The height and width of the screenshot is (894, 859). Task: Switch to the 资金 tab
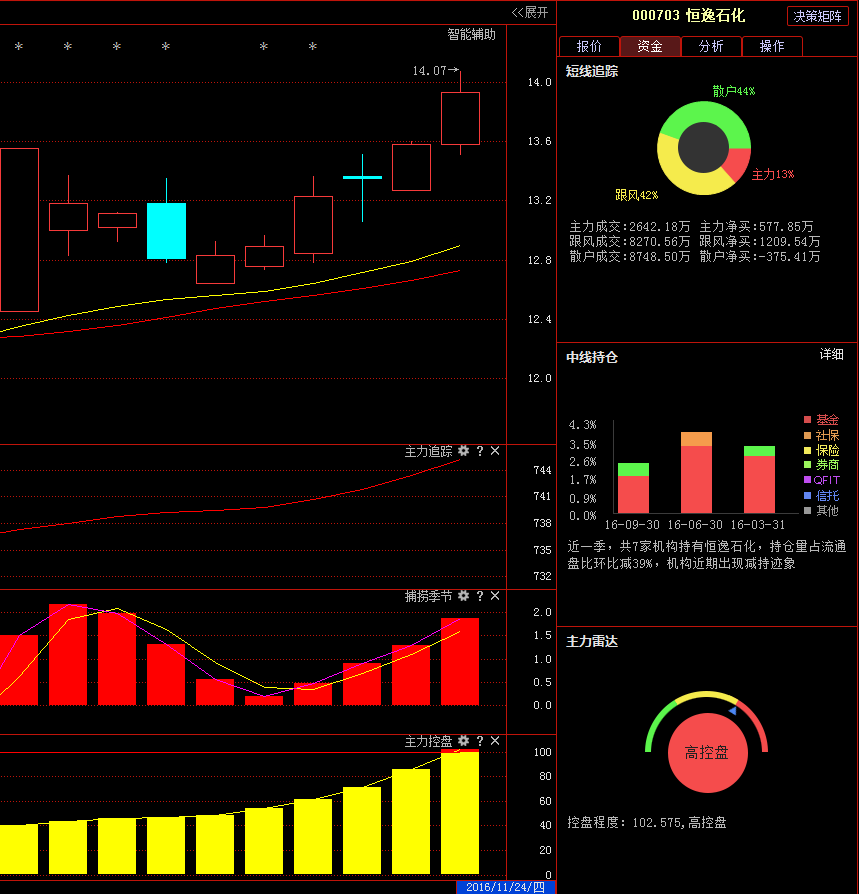click(x=650, y=46)
